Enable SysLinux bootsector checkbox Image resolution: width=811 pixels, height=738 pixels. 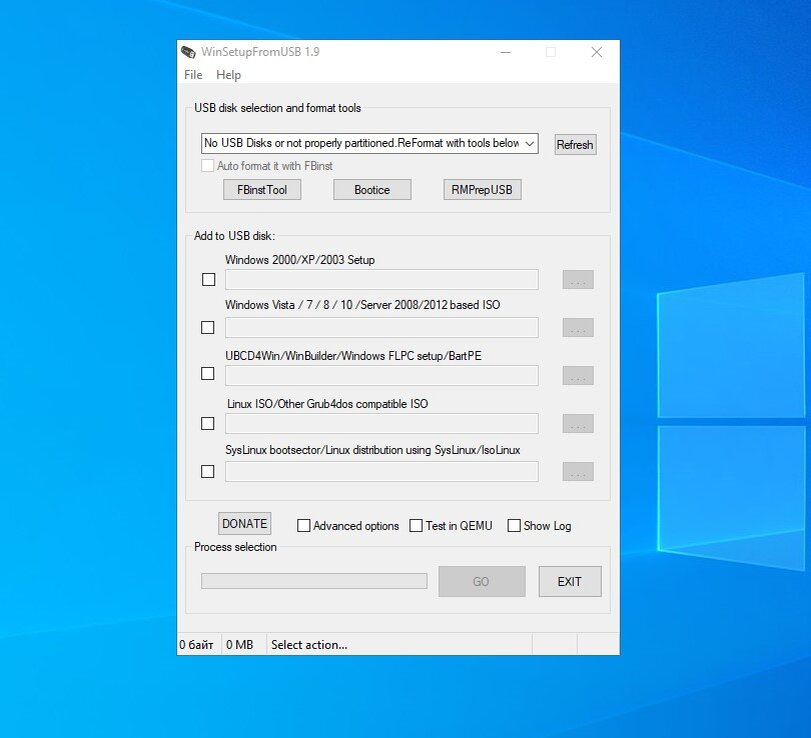point(207,472)
